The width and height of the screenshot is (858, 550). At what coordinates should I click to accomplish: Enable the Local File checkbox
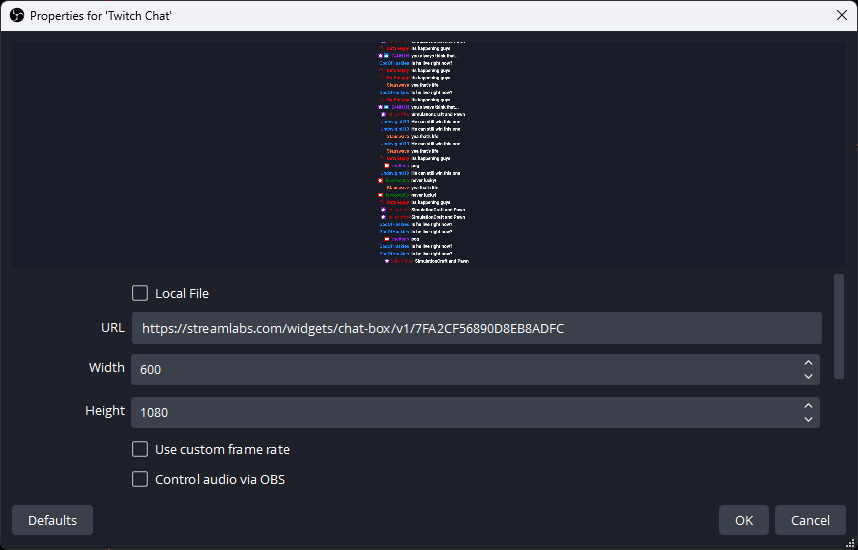click(140, 293)
